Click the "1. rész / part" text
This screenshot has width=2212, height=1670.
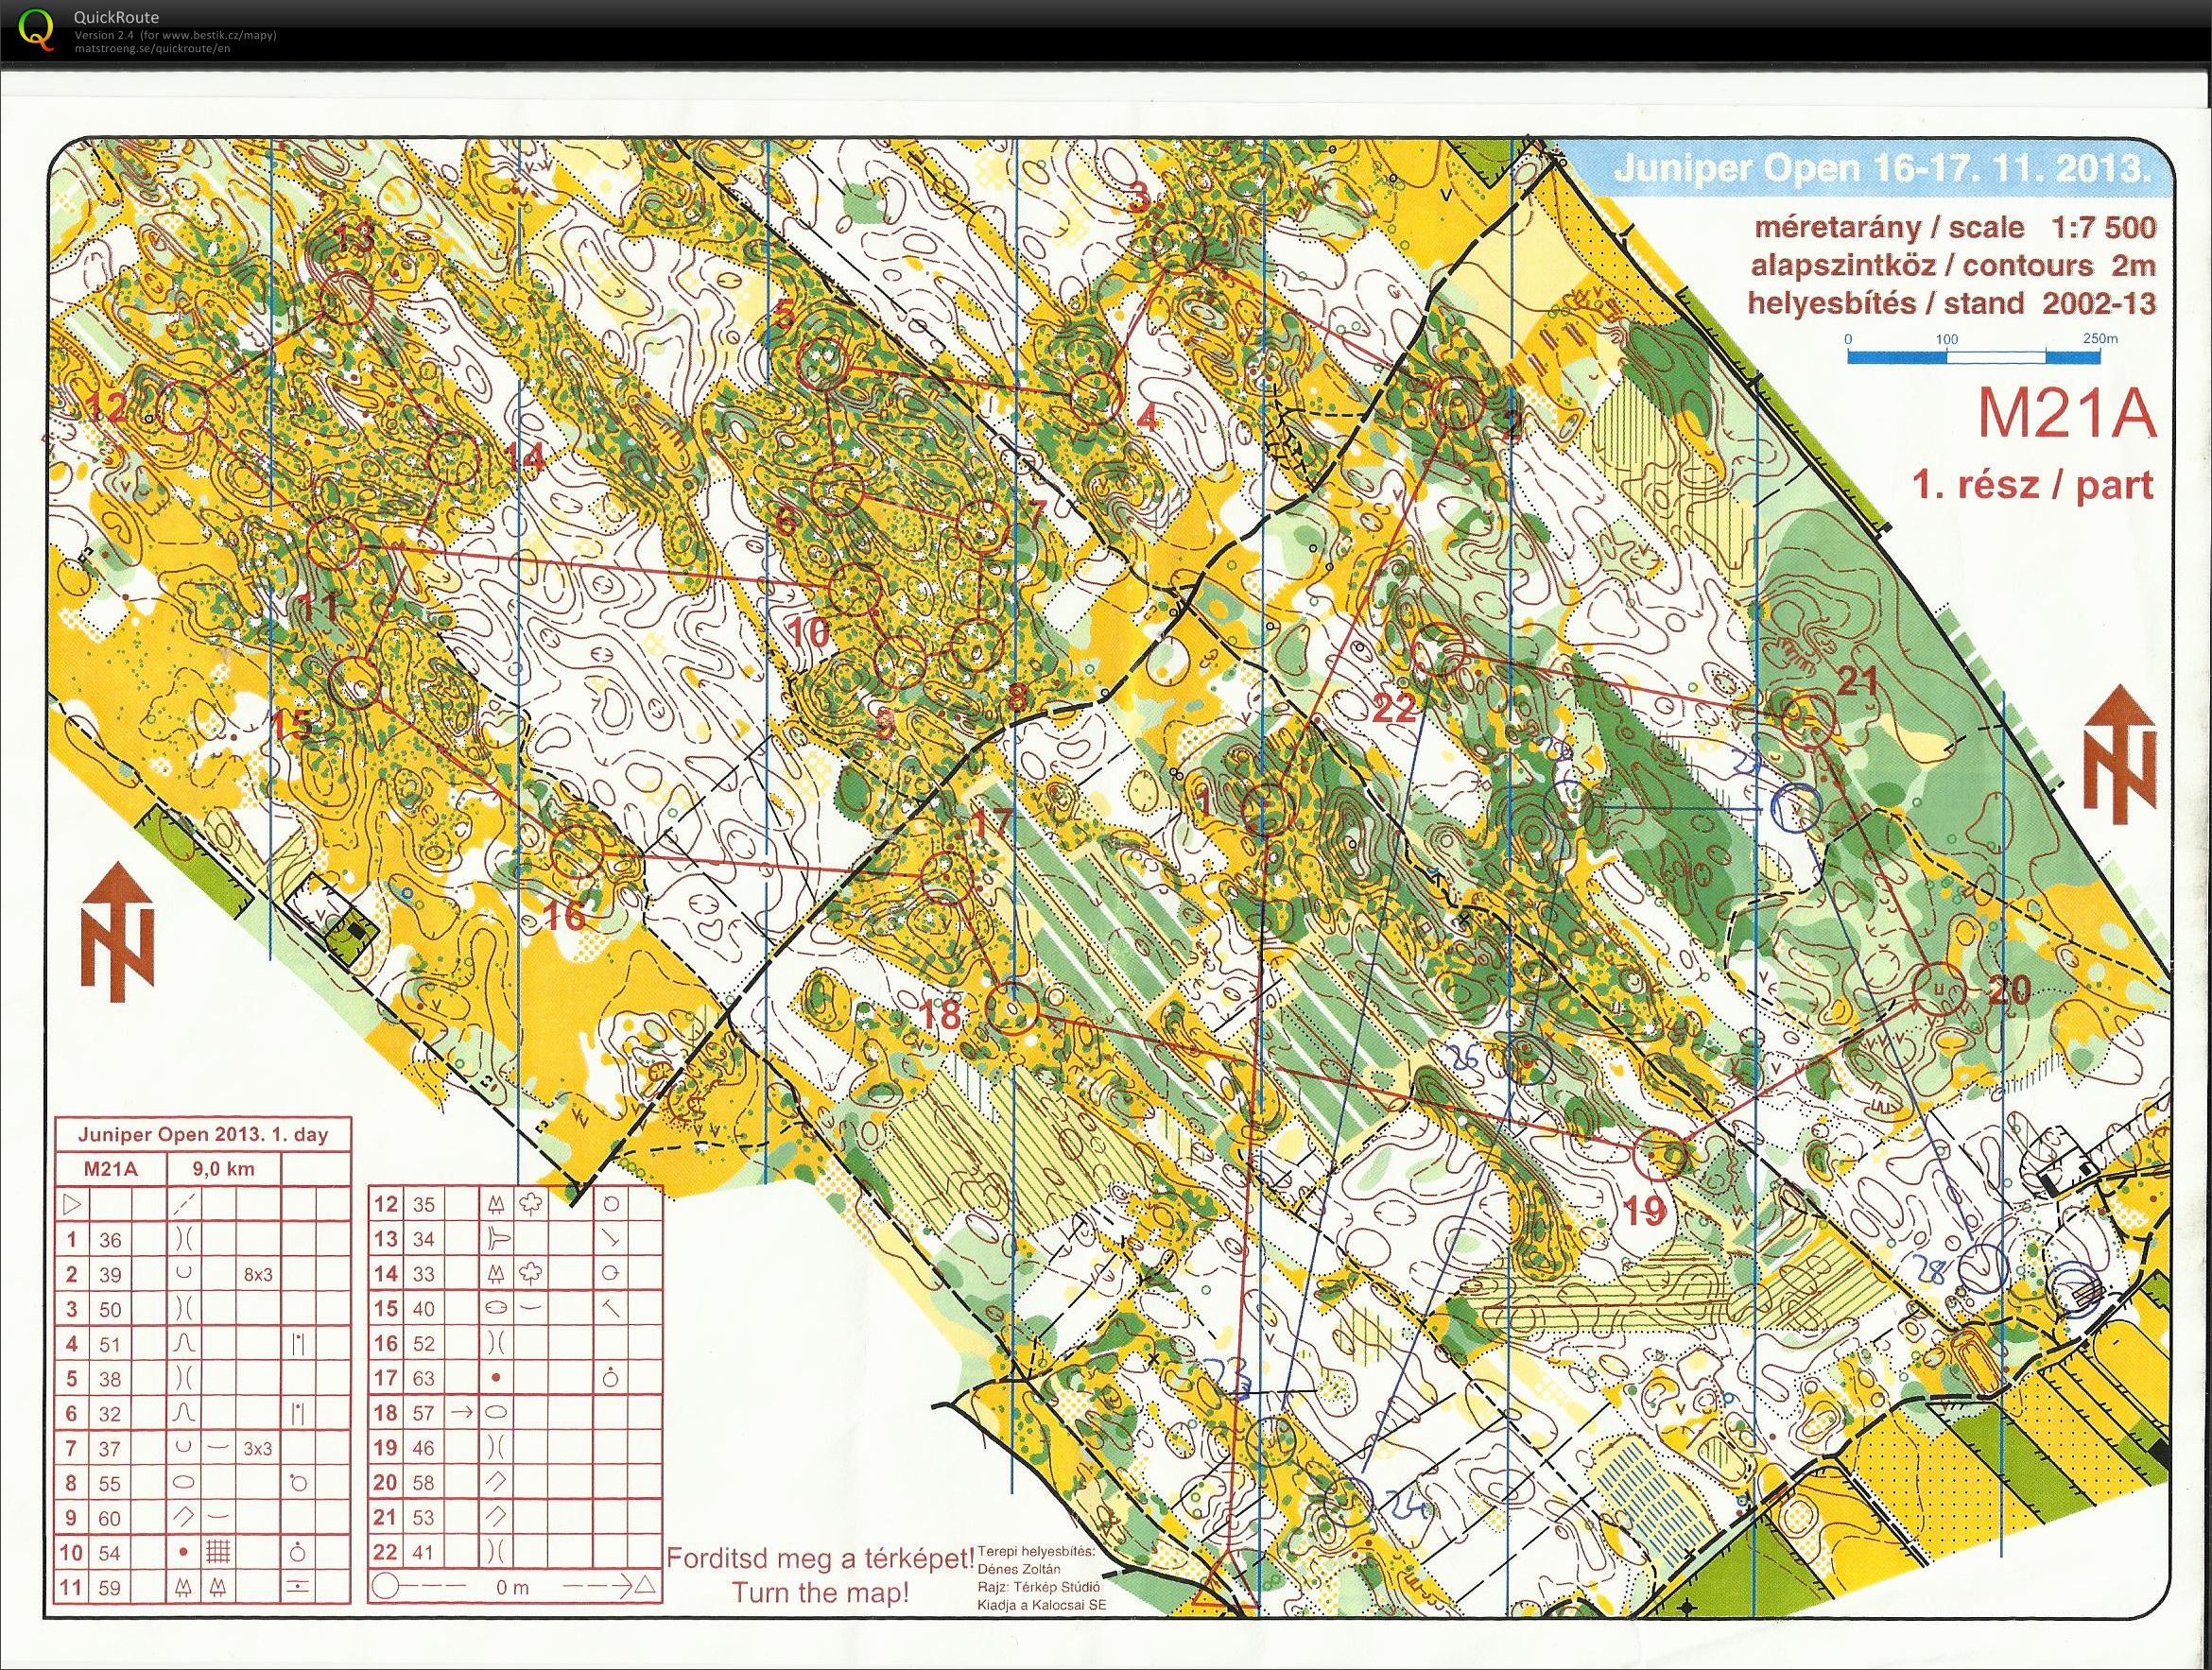point(2033,485)
